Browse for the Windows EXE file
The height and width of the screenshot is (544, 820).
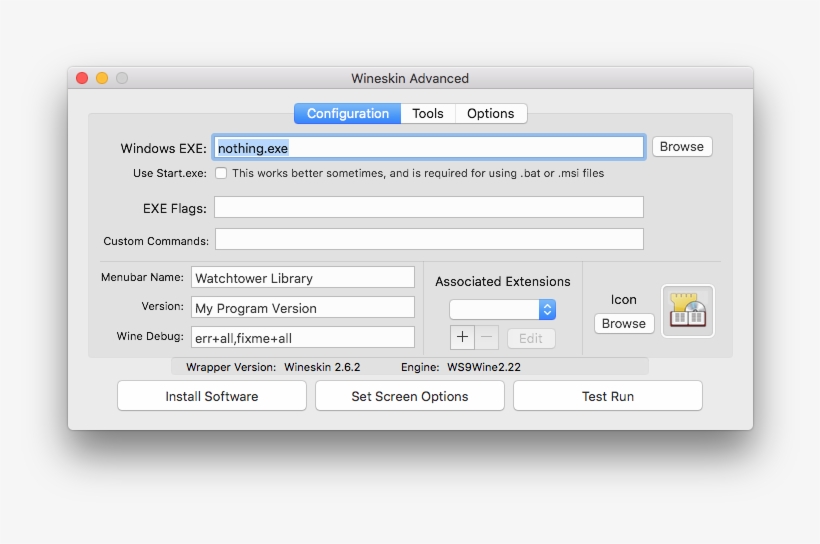click(681, 146)
